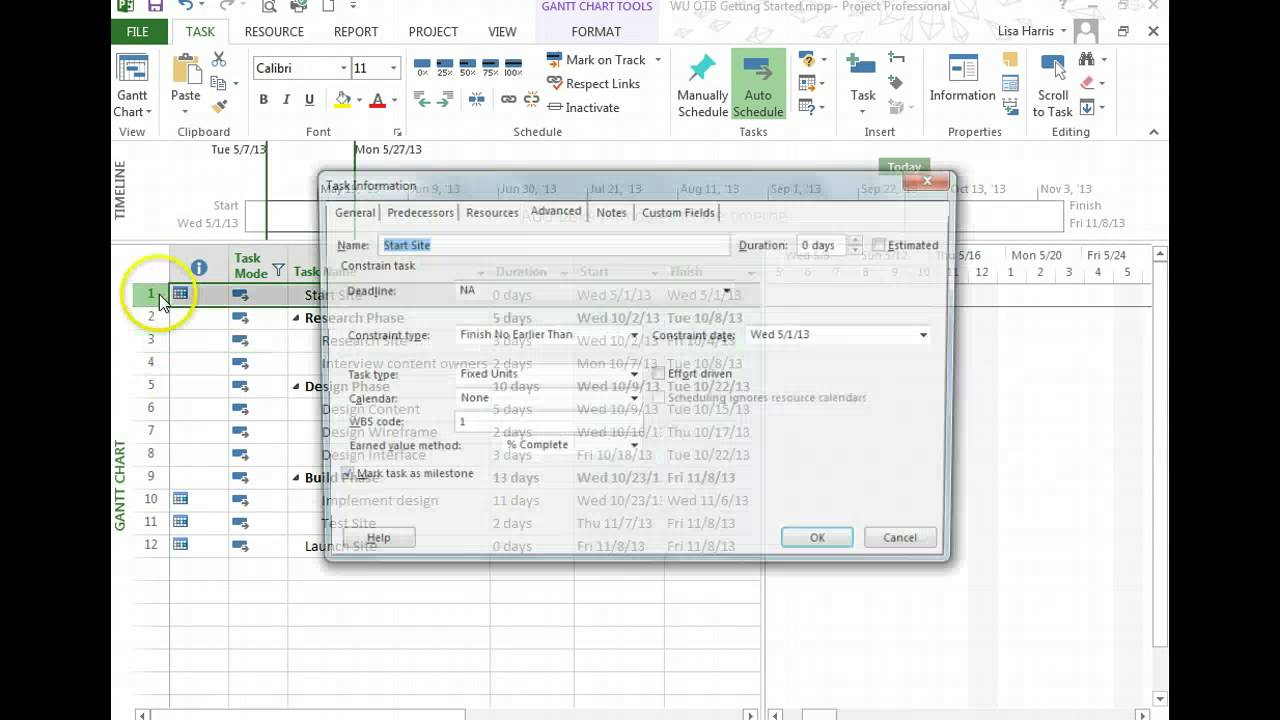Collapse the Research Phase summary task
This screenshot has height=720, width=1280.
[296, 318]
